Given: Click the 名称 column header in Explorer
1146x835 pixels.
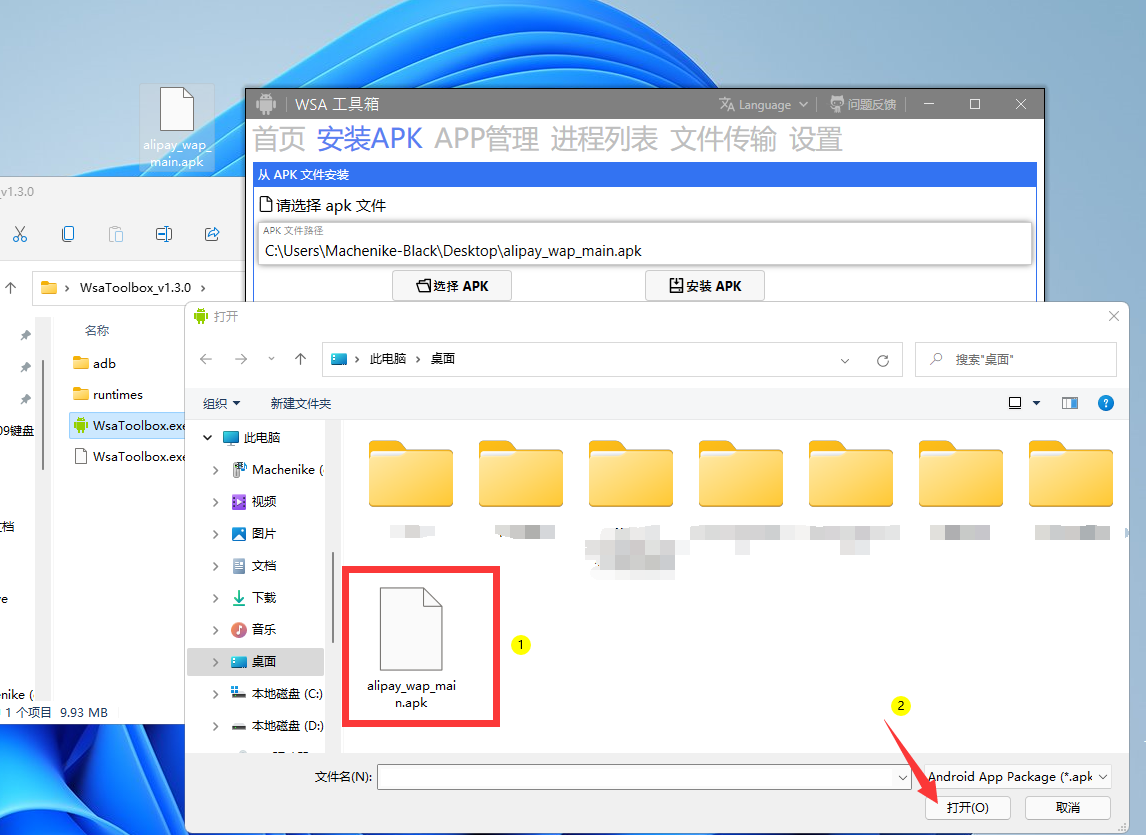Looking at the screenshot, I should pyautogui.click(x=96, y=330).
